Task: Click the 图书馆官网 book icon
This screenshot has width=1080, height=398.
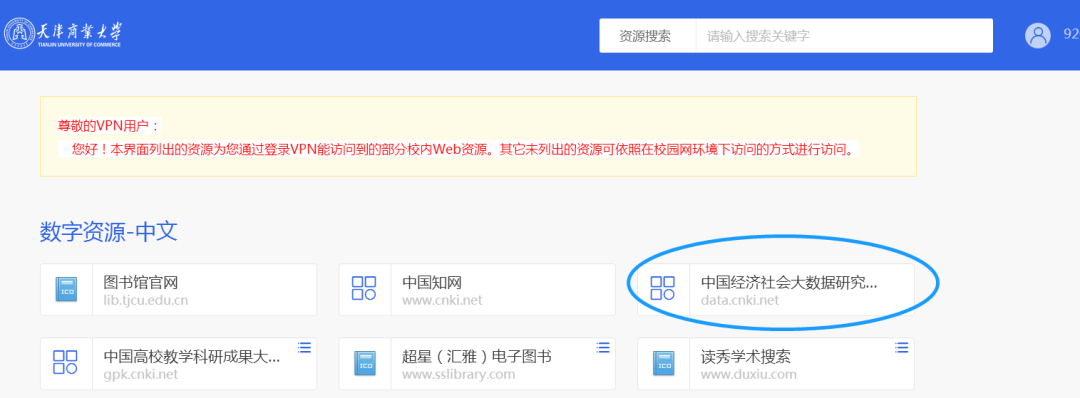Action: pyautogui.click(x=67, y=289)
